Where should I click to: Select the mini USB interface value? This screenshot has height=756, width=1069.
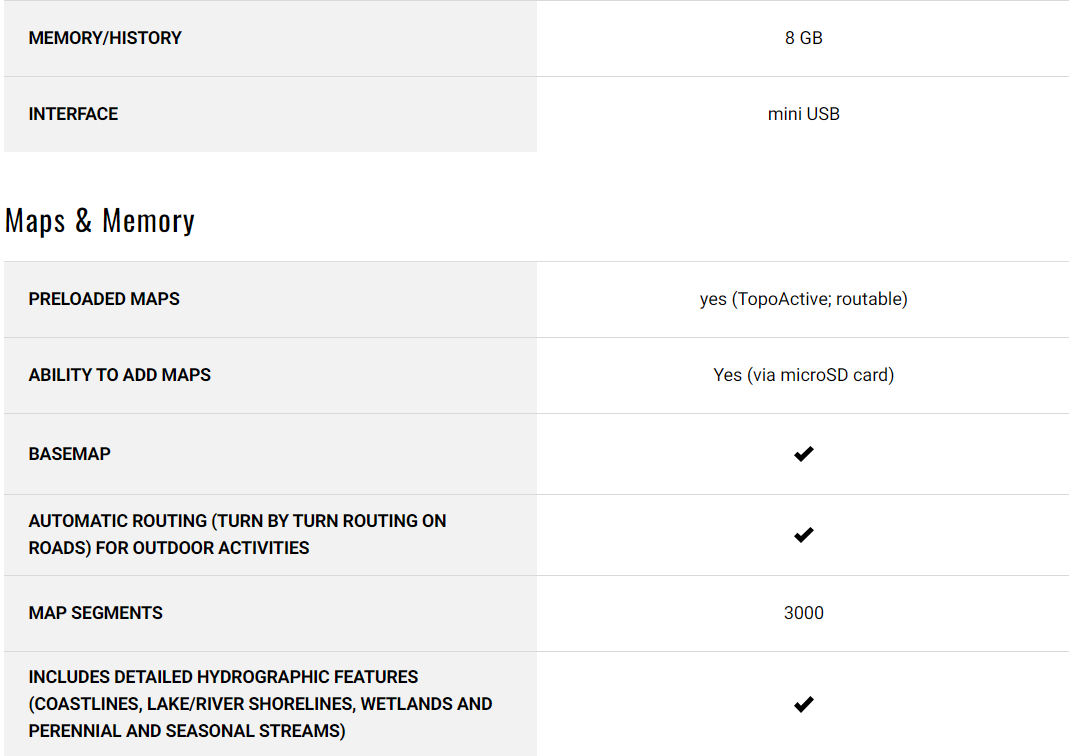pos(803,114)
